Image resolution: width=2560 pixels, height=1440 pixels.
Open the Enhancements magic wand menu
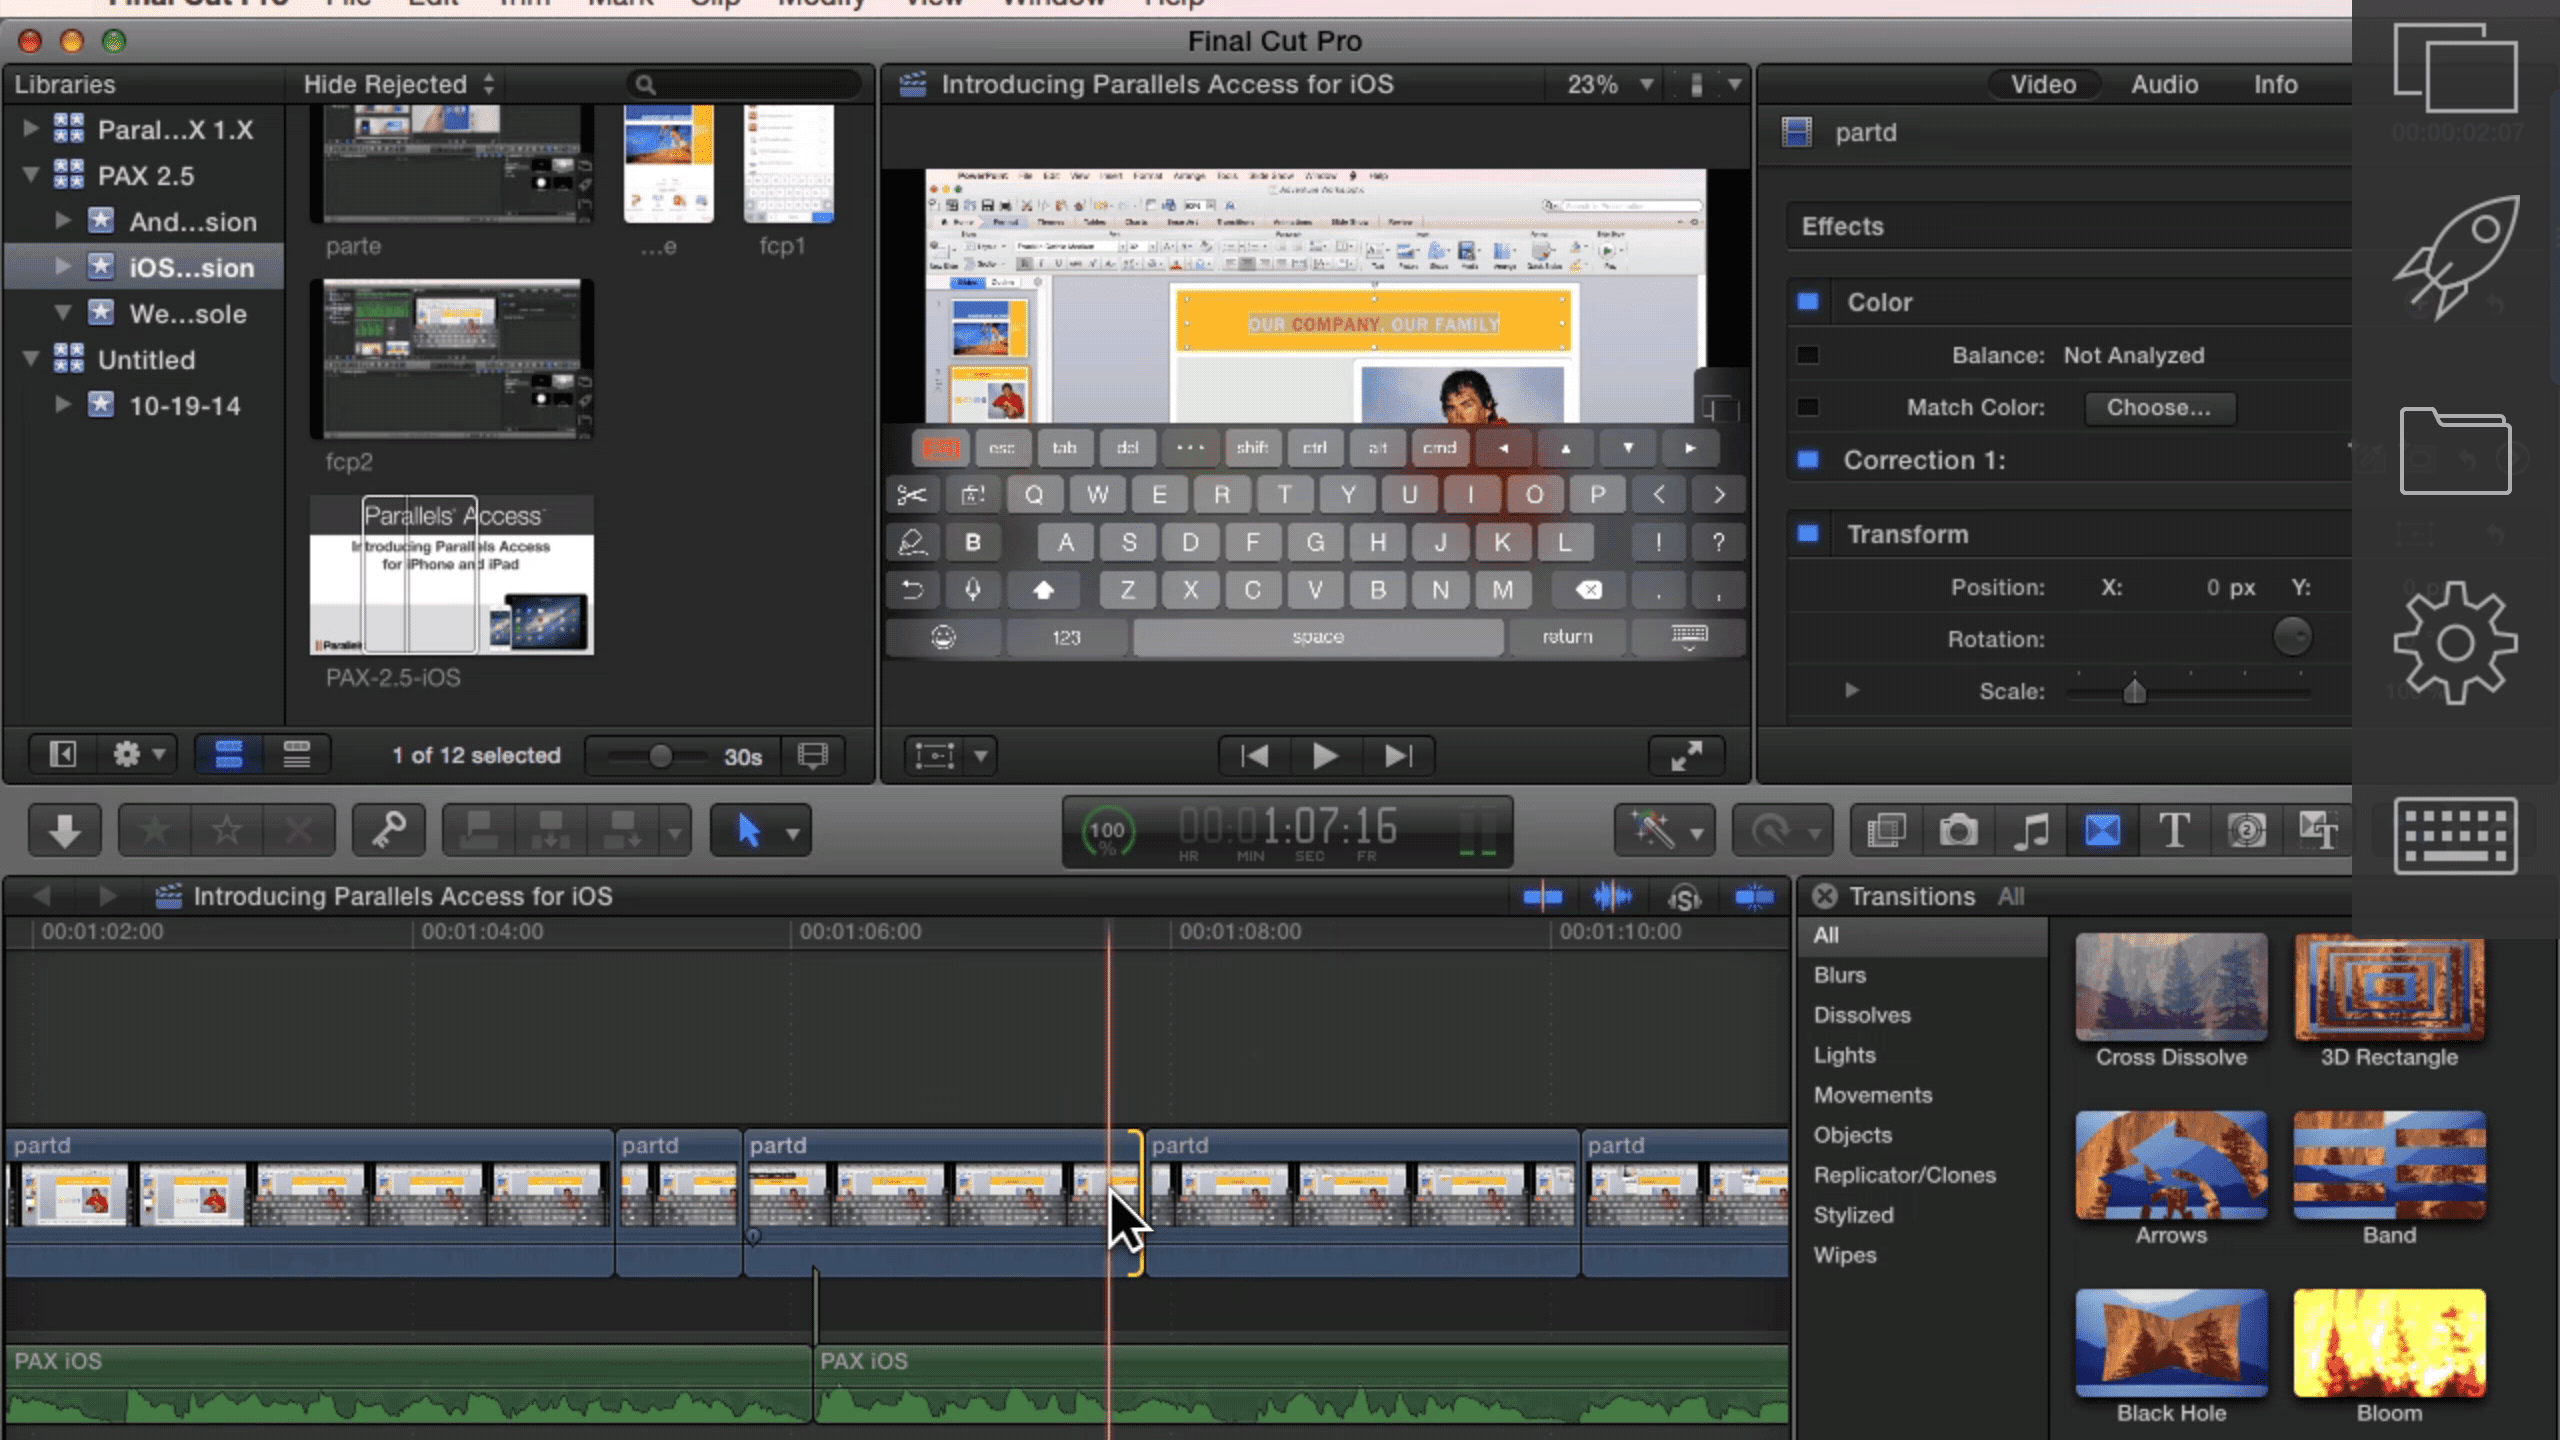click(x=1664, y=830)
